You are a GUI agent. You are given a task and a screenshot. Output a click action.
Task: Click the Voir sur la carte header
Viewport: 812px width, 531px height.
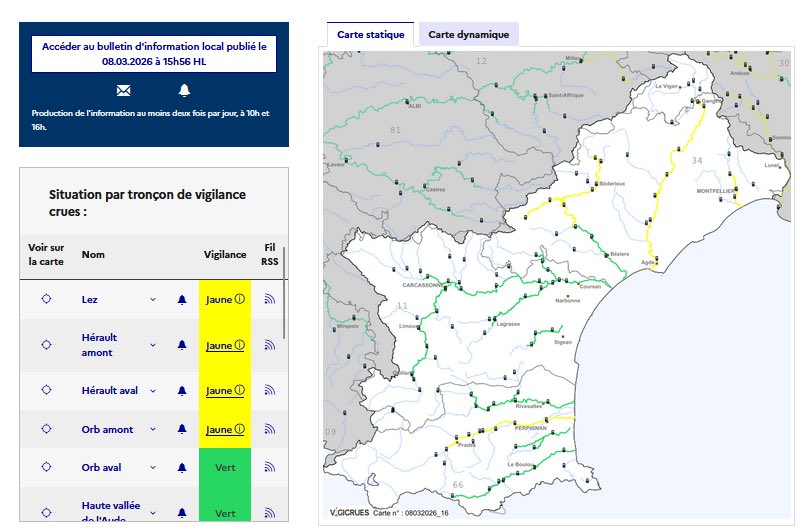click(46, 254)
